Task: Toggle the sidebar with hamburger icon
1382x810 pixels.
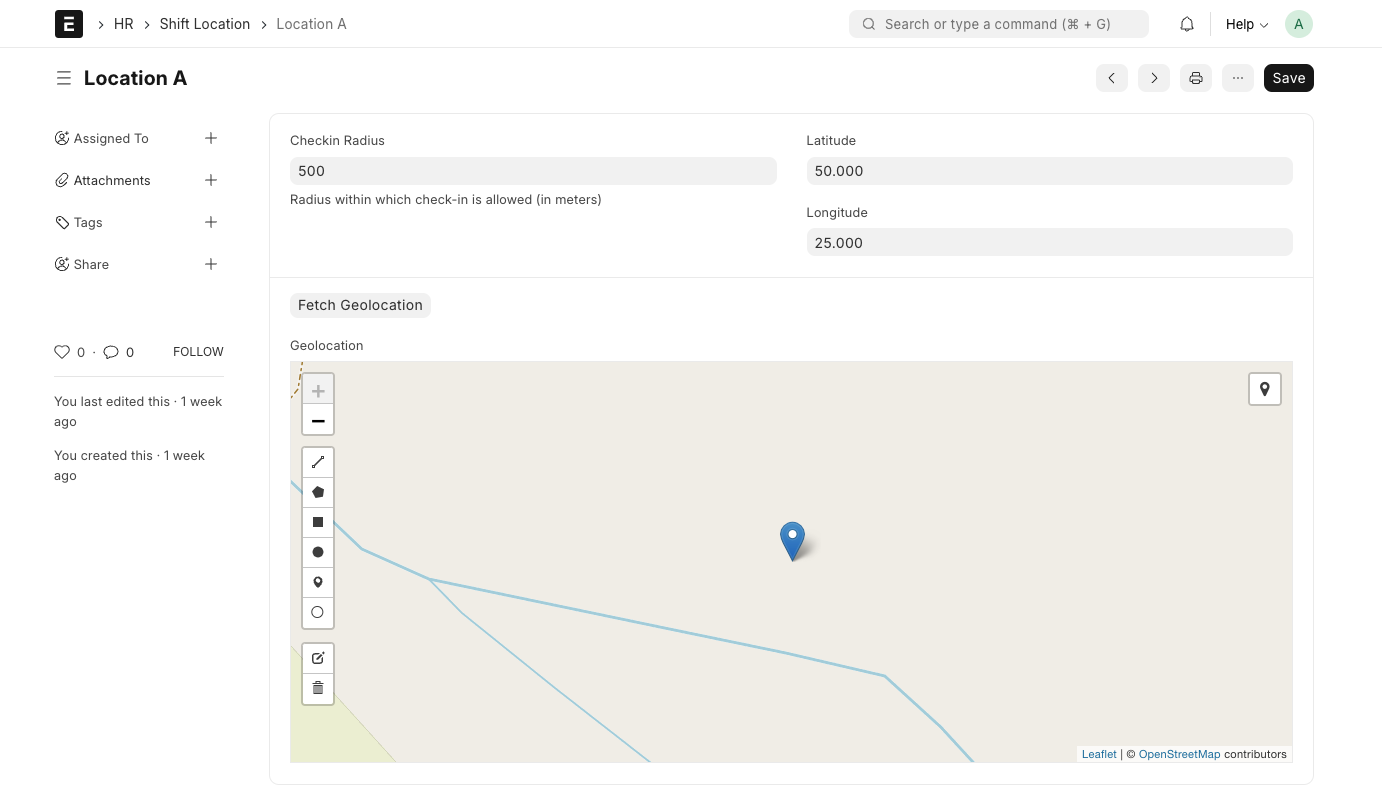Action: click(64, 78)
